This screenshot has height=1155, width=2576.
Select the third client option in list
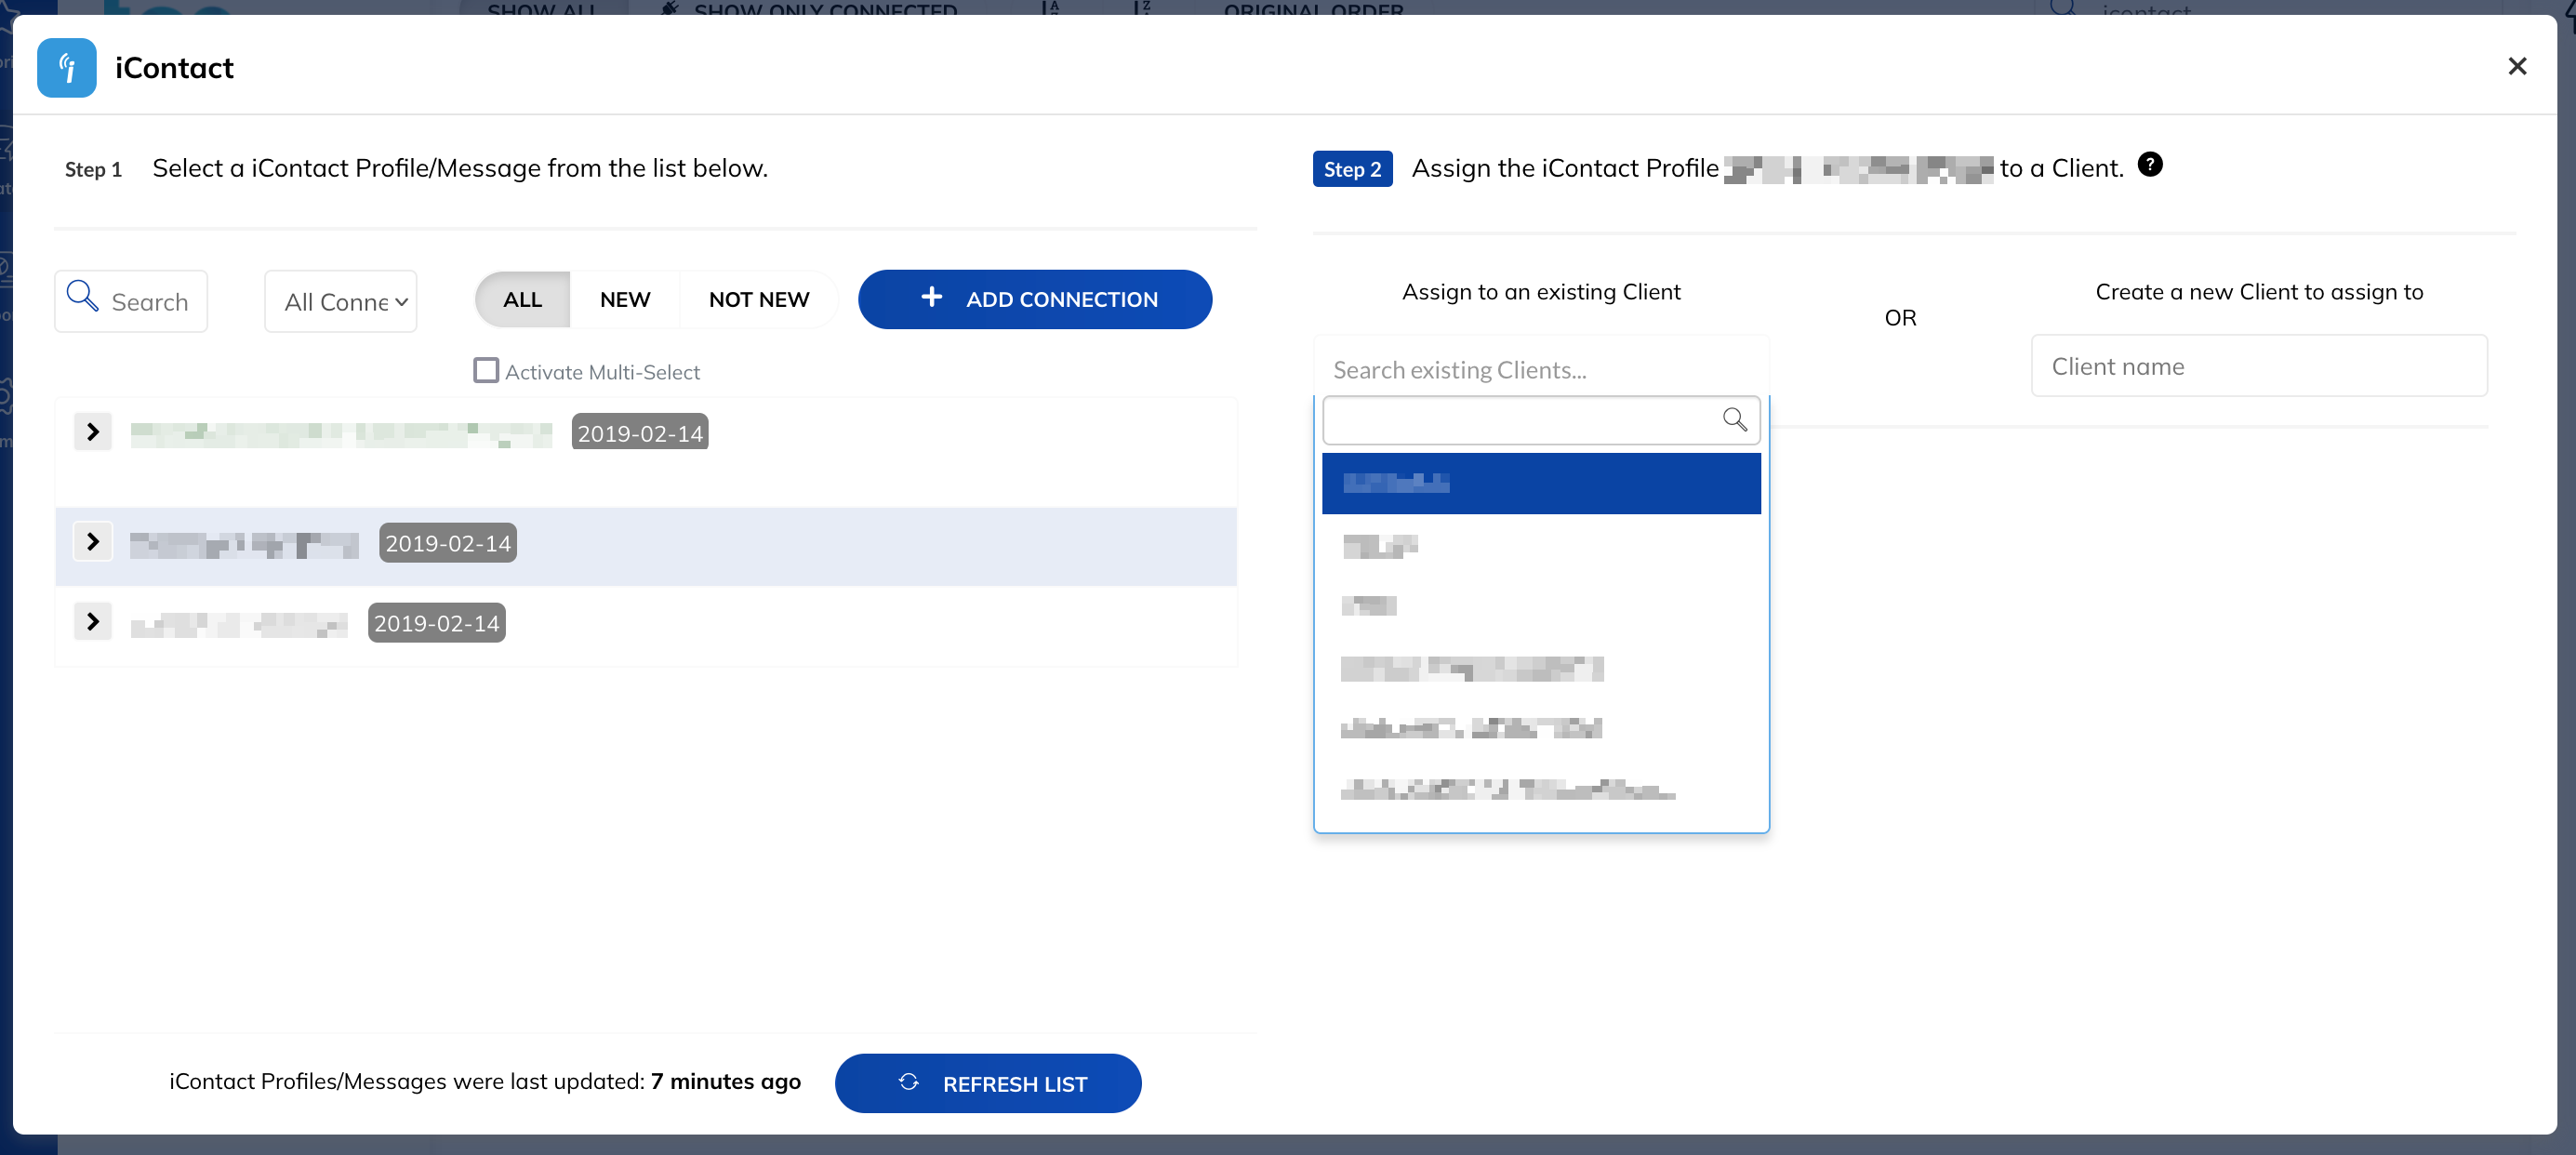pos(1541,606)
